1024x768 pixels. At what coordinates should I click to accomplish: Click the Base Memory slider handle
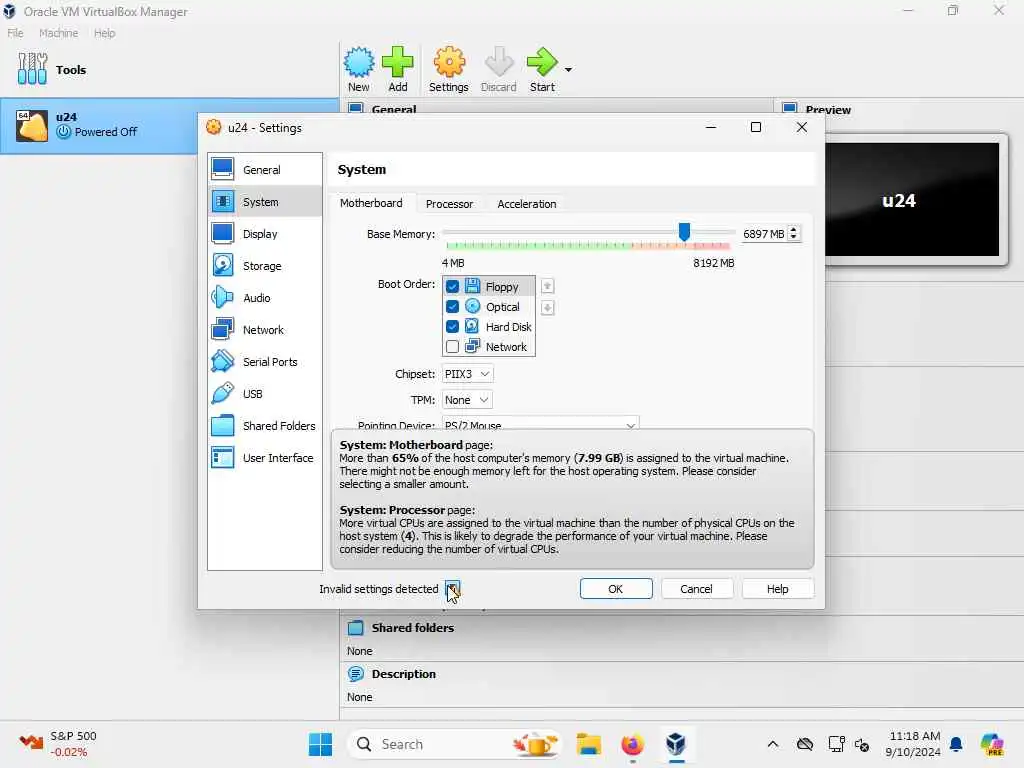[684, 232]
